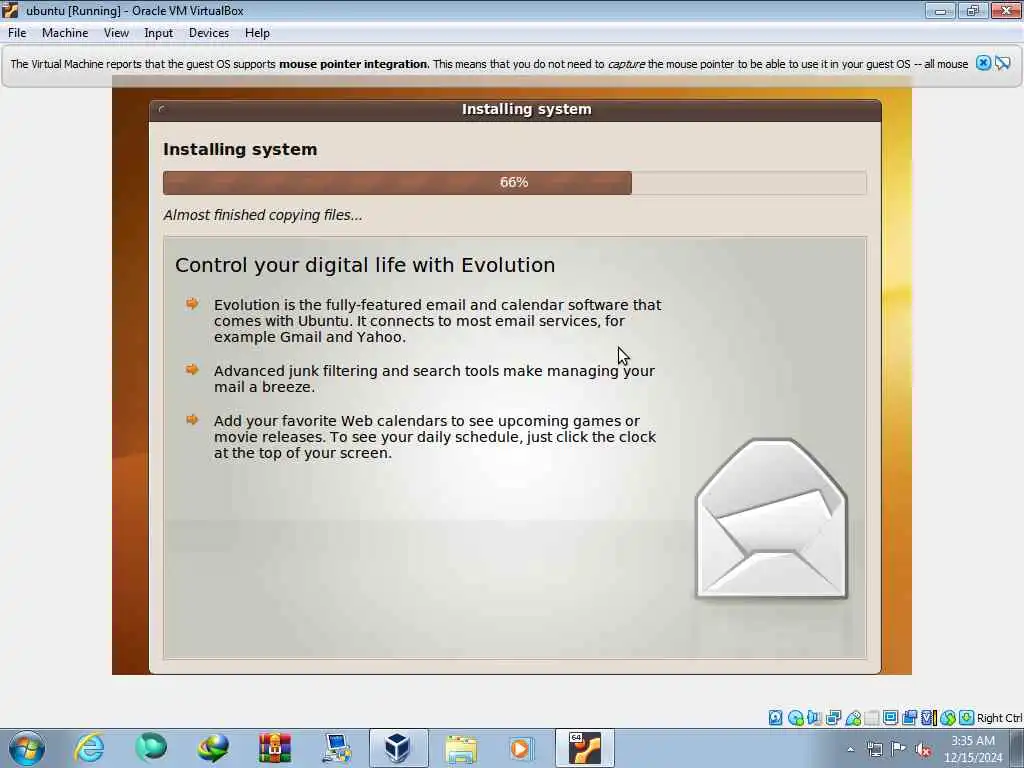Click the installer window title bar
The image size is (1024, 768).
[515, 110]
